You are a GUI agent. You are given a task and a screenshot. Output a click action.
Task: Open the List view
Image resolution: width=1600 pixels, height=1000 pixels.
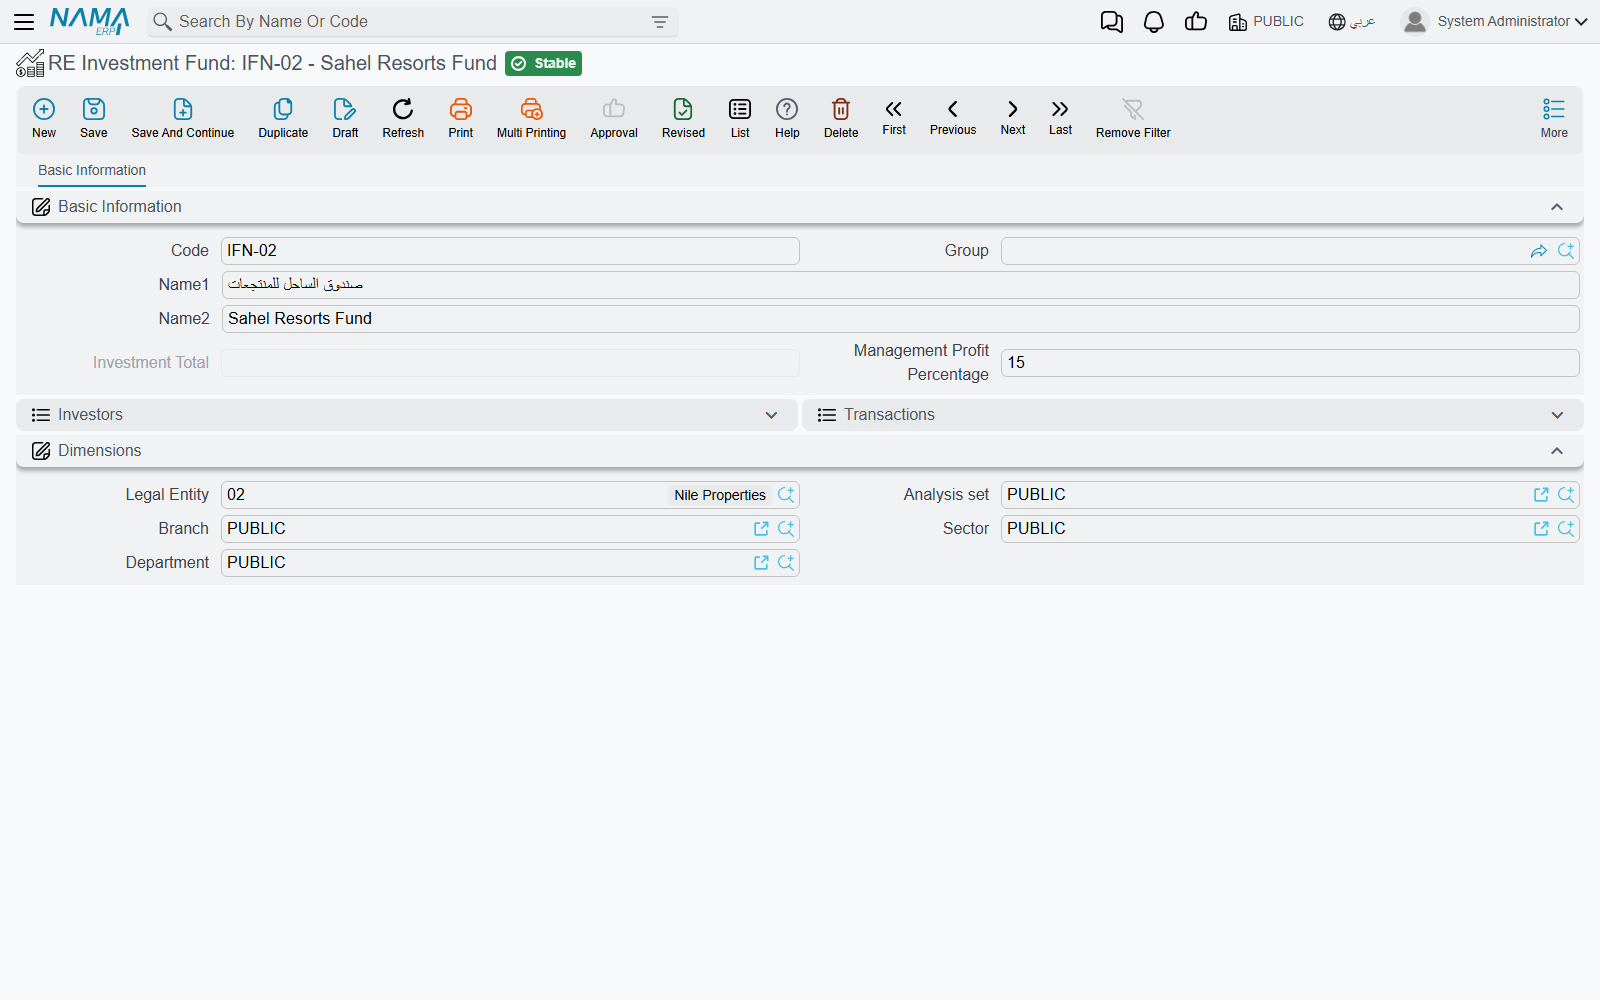click(740, 118)
